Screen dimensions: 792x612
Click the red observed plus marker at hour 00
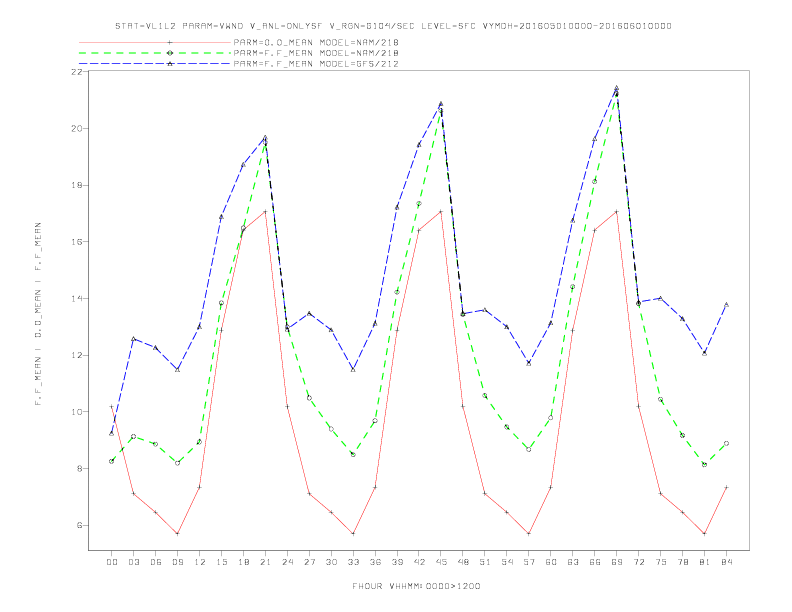pyautogui.click(x=112, y=406)
